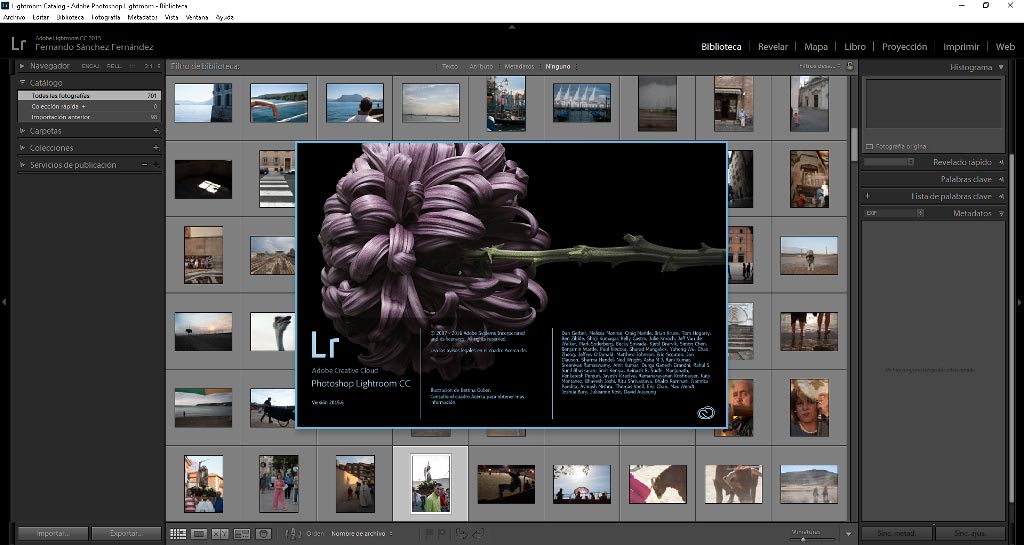This screenshot has width=1024, height=545.
Task: Select Texto library filter
Action: (x=450, y=67)
